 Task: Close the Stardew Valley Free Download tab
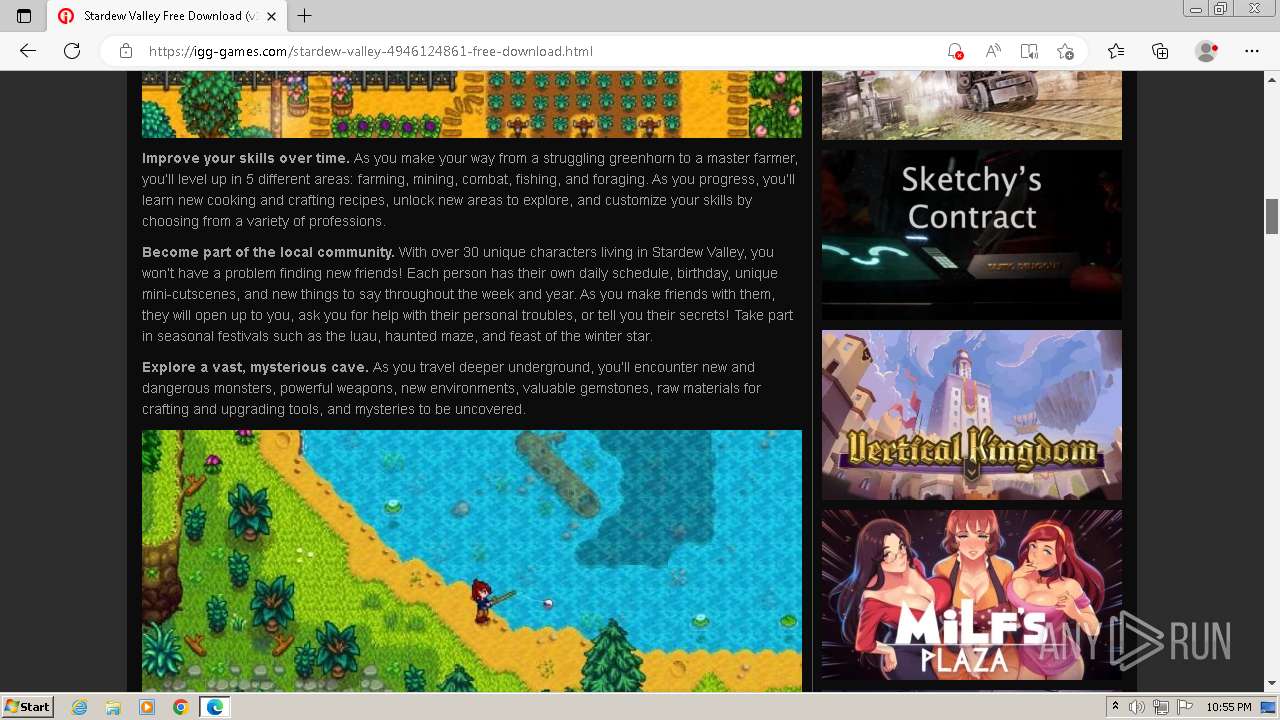271,16
